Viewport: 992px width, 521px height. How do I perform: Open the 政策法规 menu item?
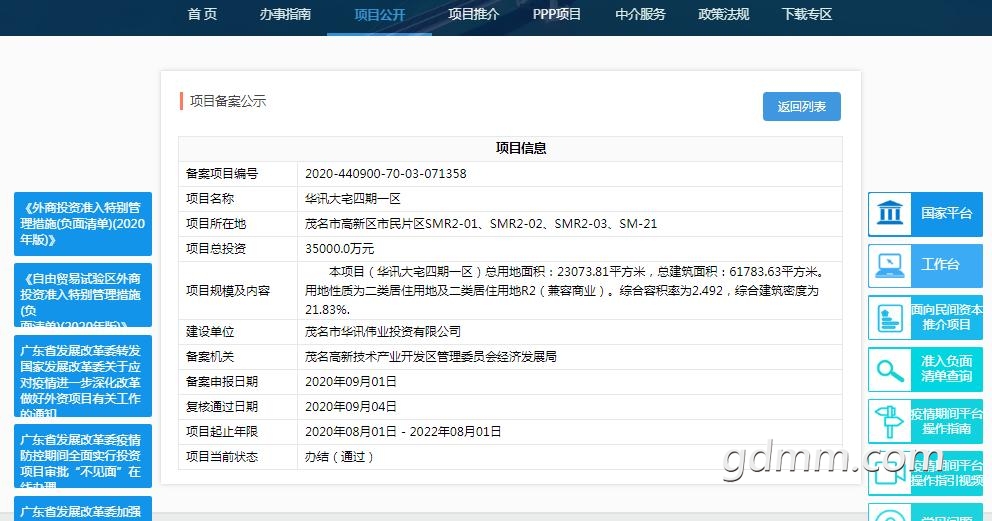[724, 14]
